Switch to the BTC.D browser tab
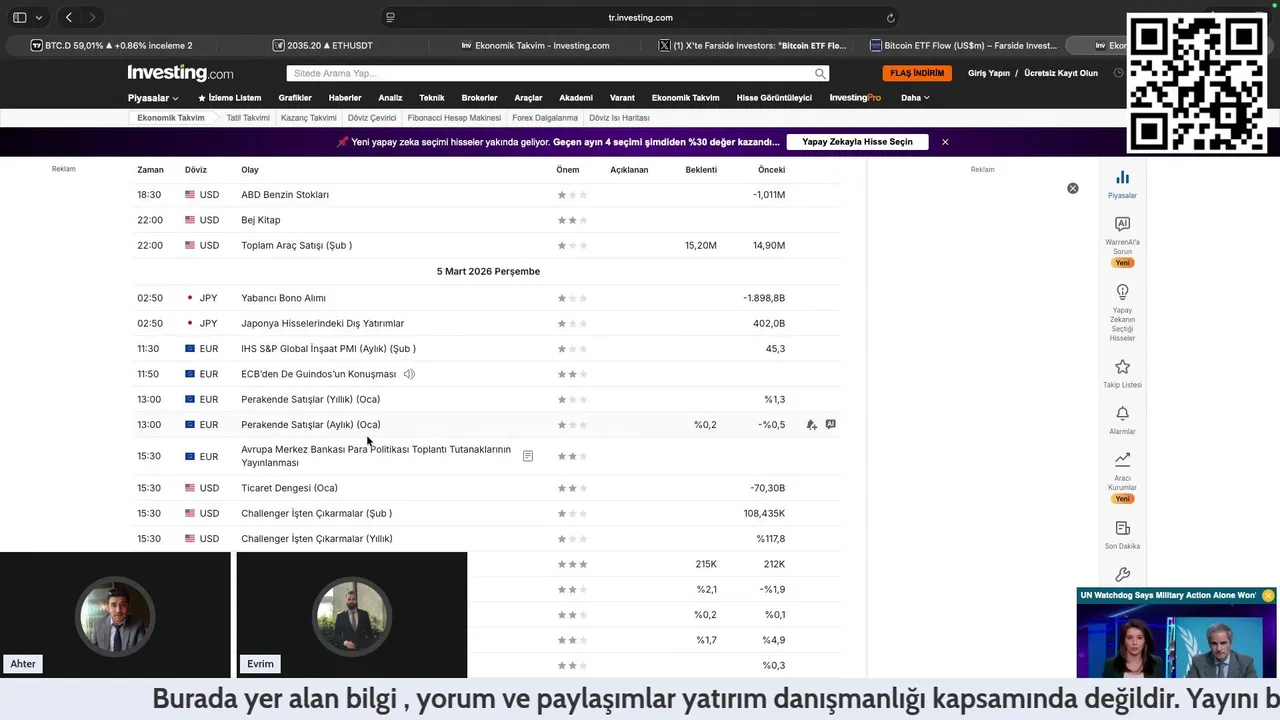1280x720 pixels. [113, 45]
